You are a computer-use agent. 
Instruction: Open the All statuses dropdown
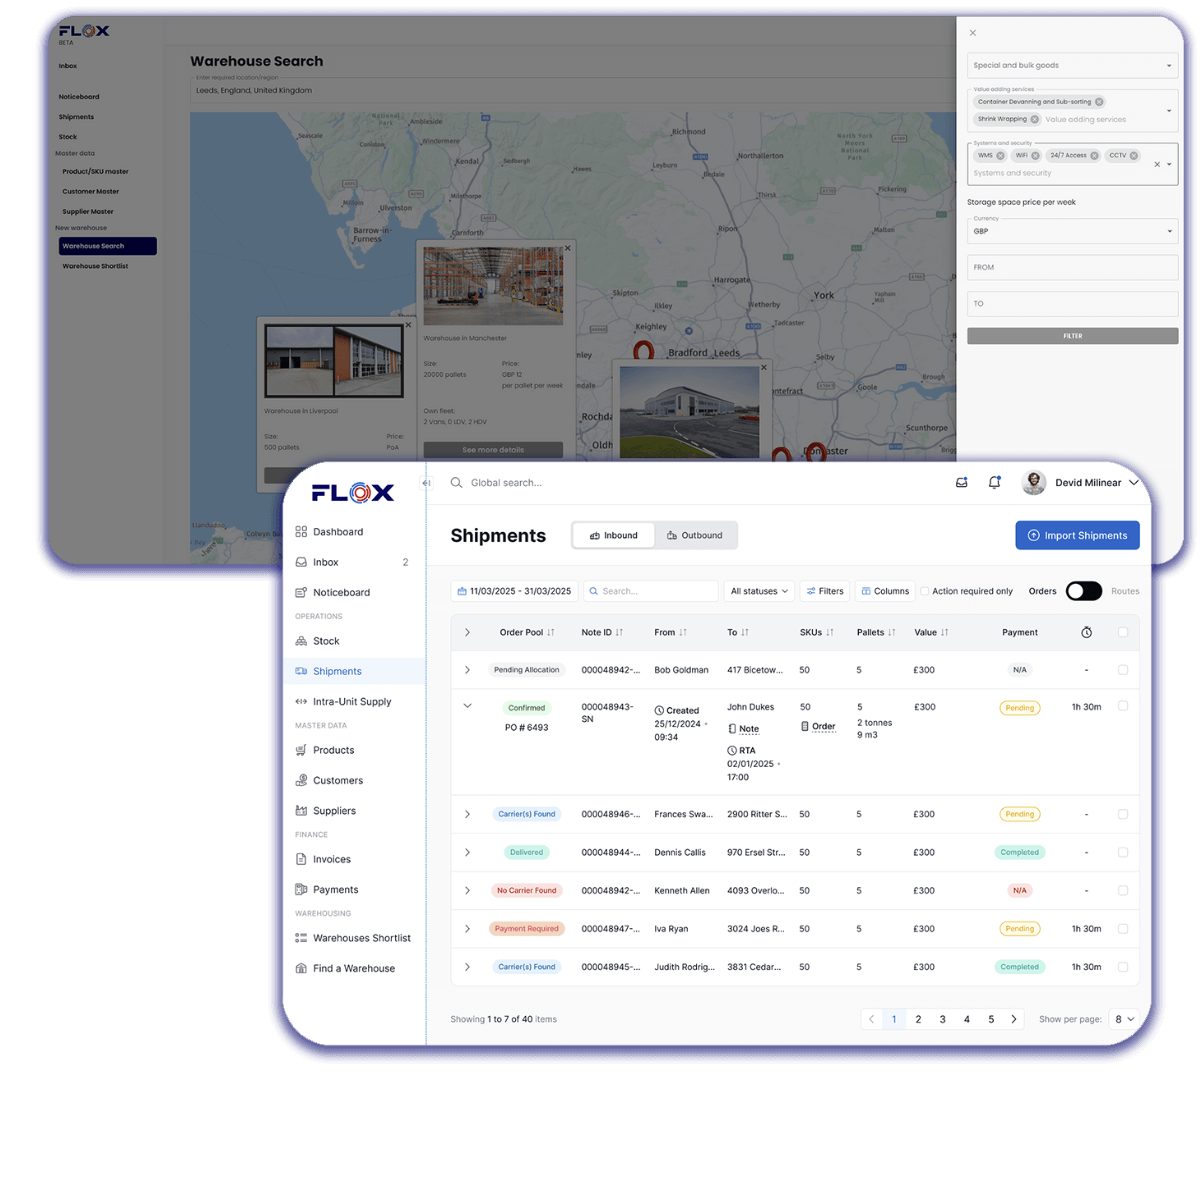[759, 591]
